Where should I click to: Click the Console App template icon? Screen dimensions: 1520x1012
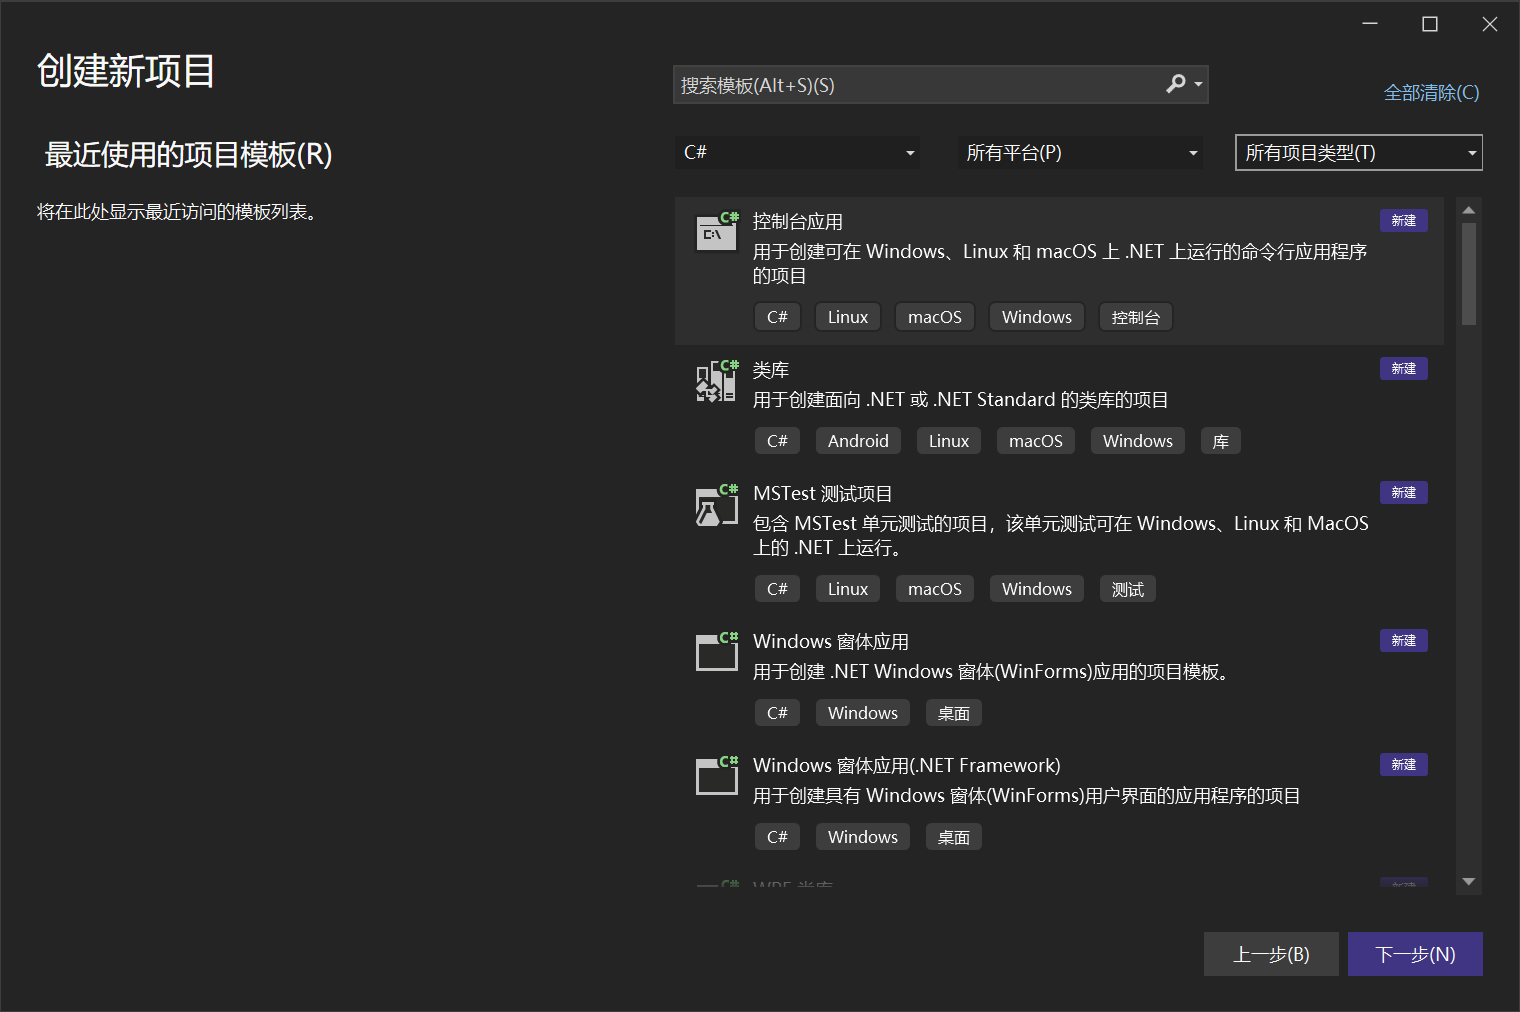[x=716, y=232]
